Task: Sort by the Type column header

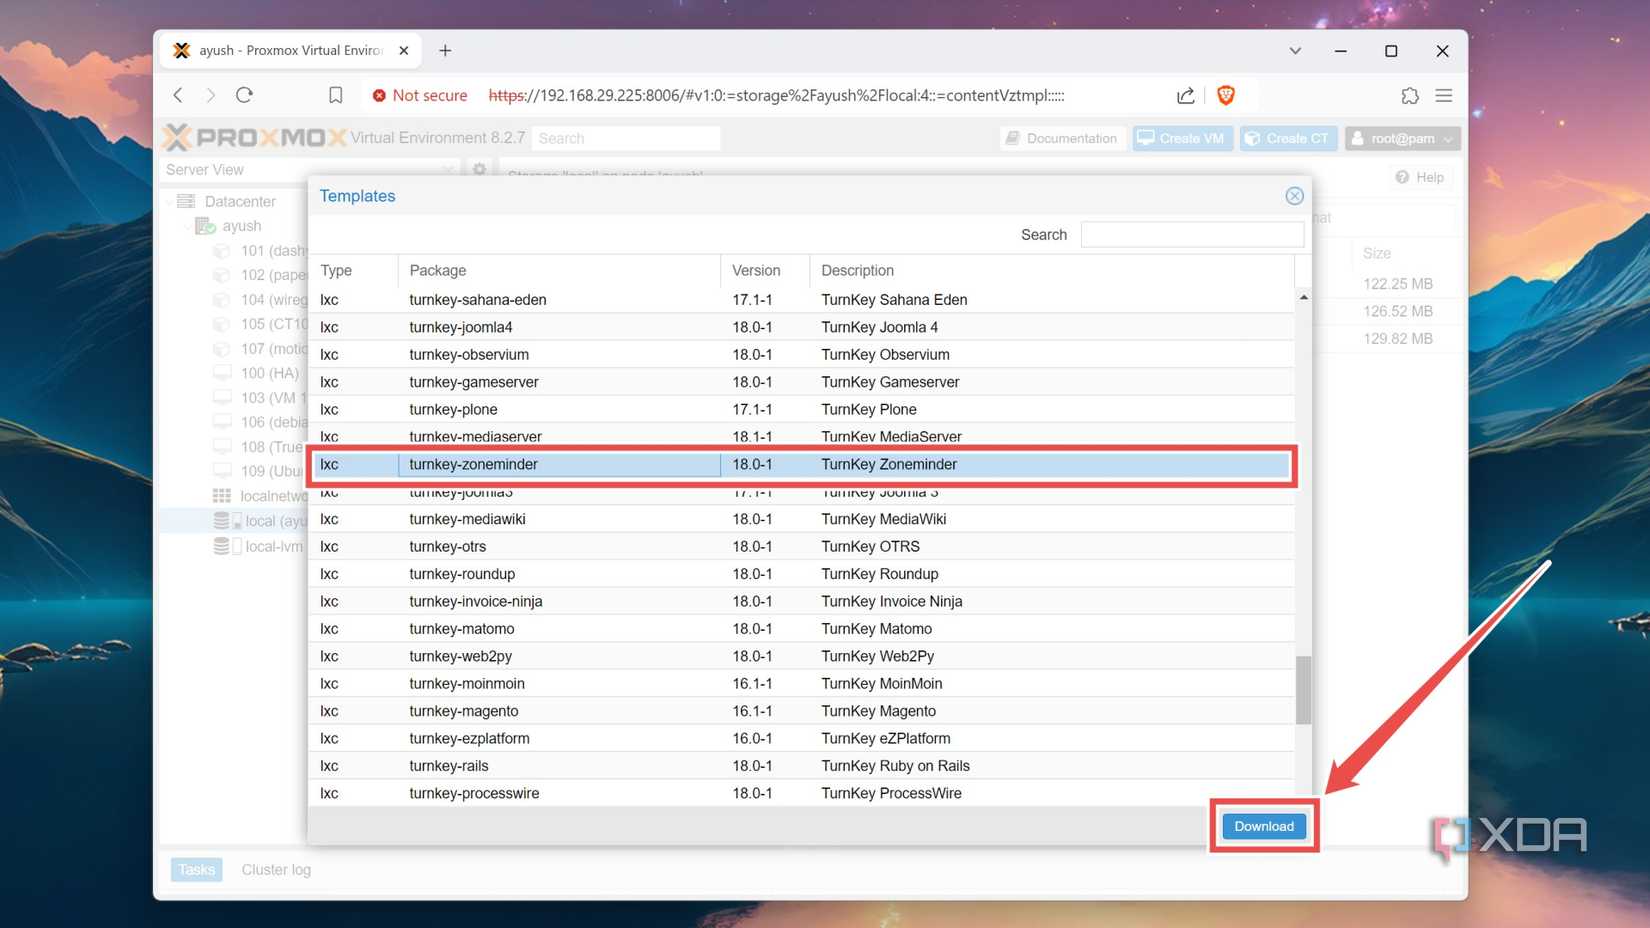Action: pyautogui.click(x=354, y=270)
